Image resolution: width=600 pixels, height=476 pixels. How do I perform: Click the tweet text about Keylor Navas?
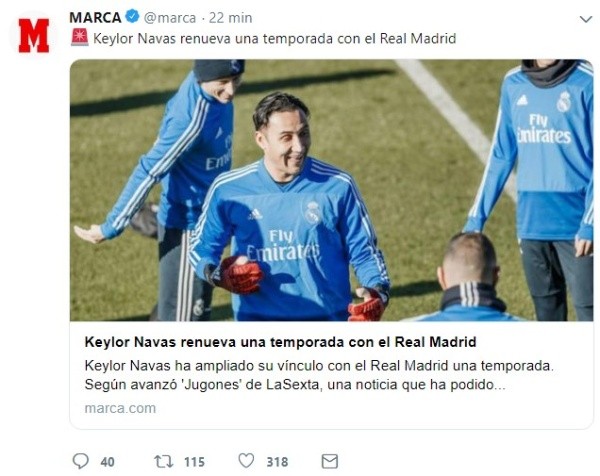pos(274,39)
